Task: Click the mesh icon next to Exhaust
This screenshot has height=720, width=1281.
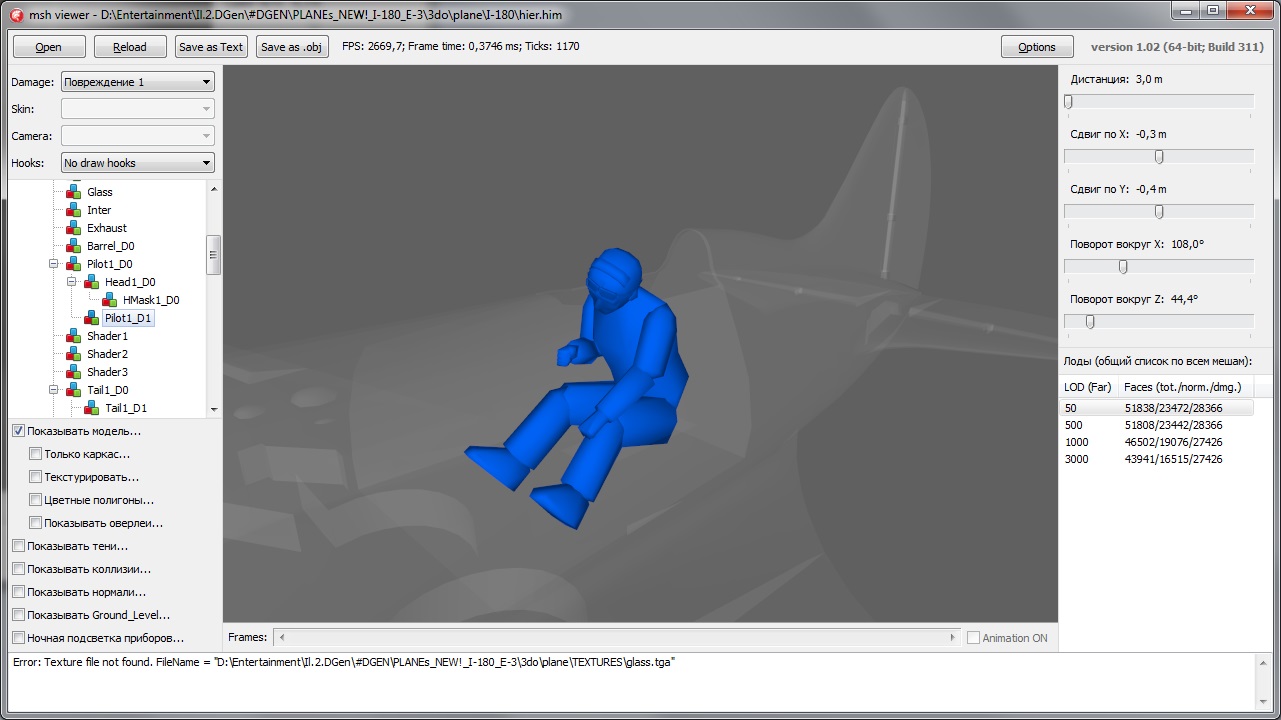Action: click(x=73, y=228)
